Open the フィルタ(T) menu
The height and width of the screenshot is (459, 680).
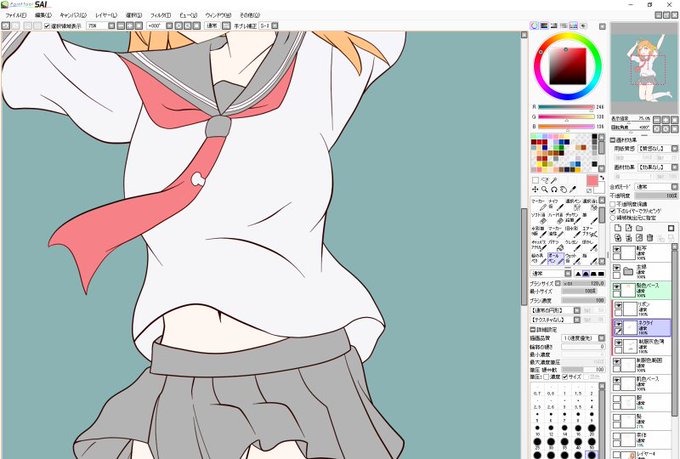coord(161,15)
